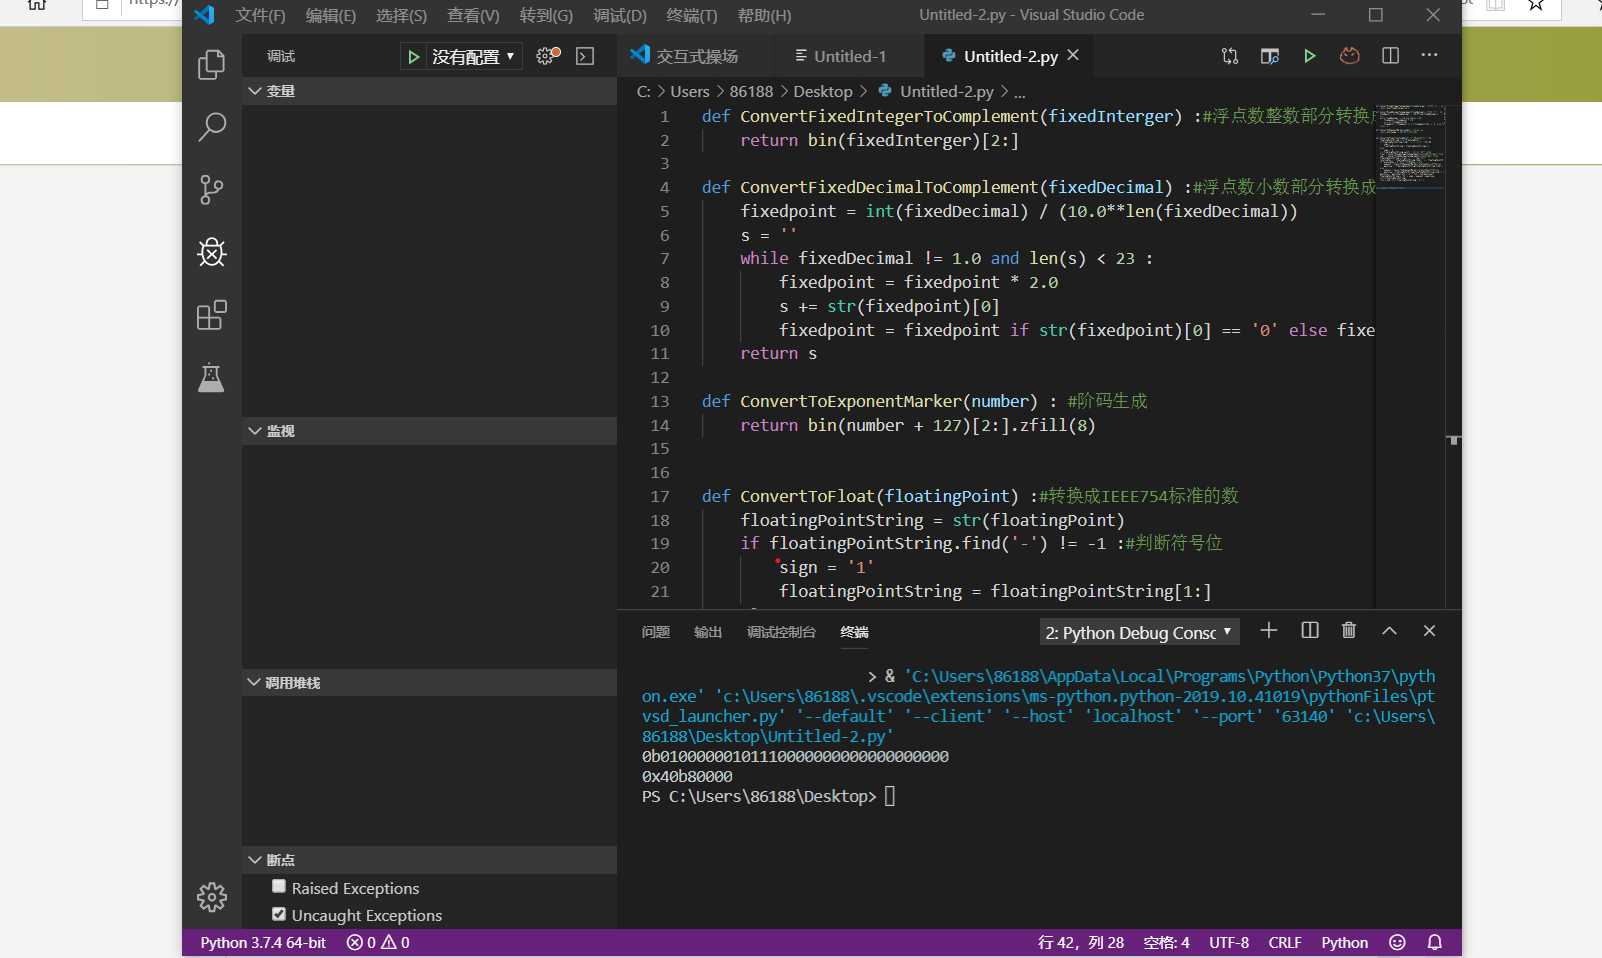Disable Uncaught Exceptions breakpoint checkbox

click(x=279, y=913)
